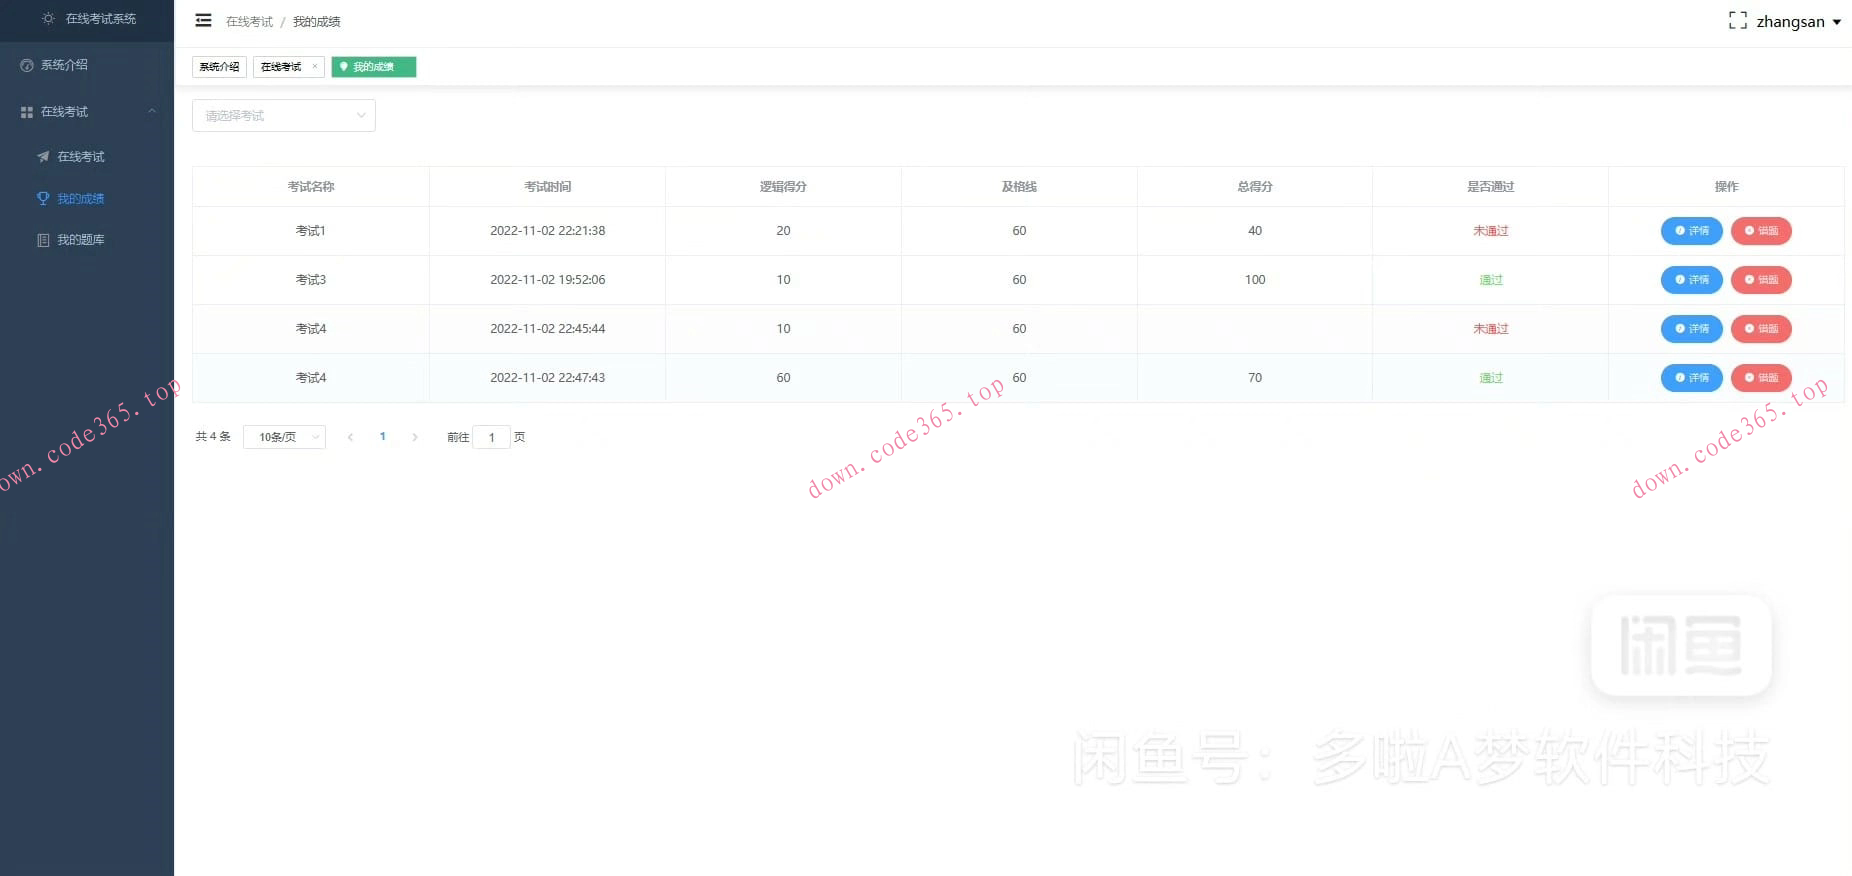Click the 共 4 条 total count

point(213,437)
